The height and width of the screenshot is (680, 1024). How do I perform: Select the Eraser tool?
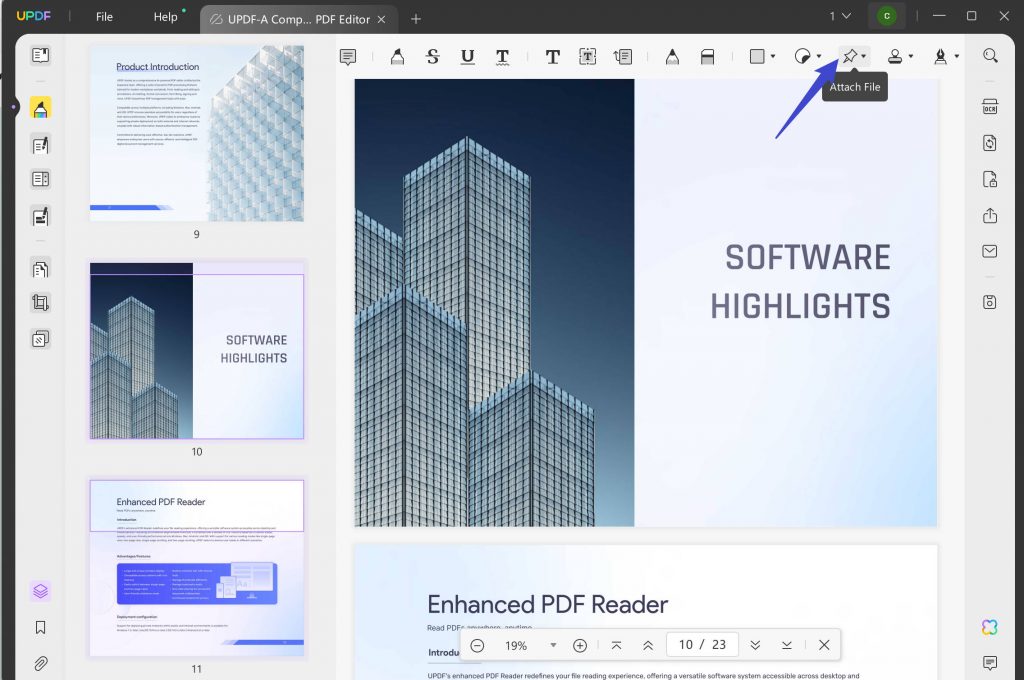(x=707, y=56)
